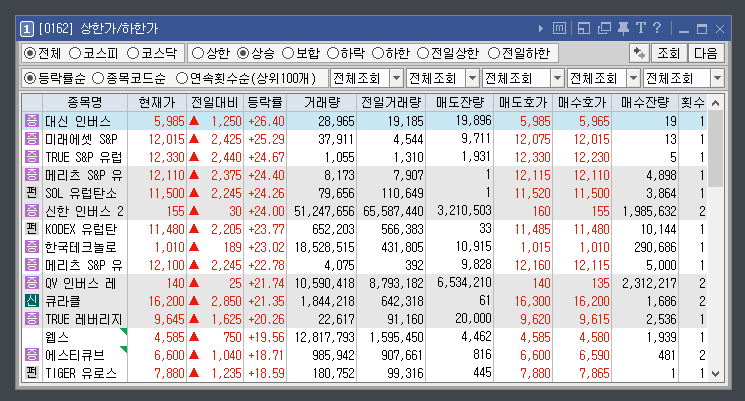Screen dimensions: 745x401
Task: Click the 증 badge on TRUE 레버리지 row
Action: click(31, 319)
